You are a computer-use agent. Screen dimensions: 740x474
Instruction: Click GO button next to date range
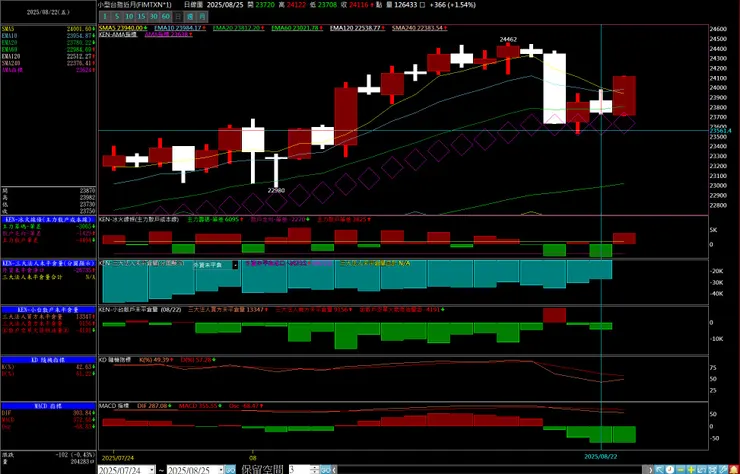230,470
